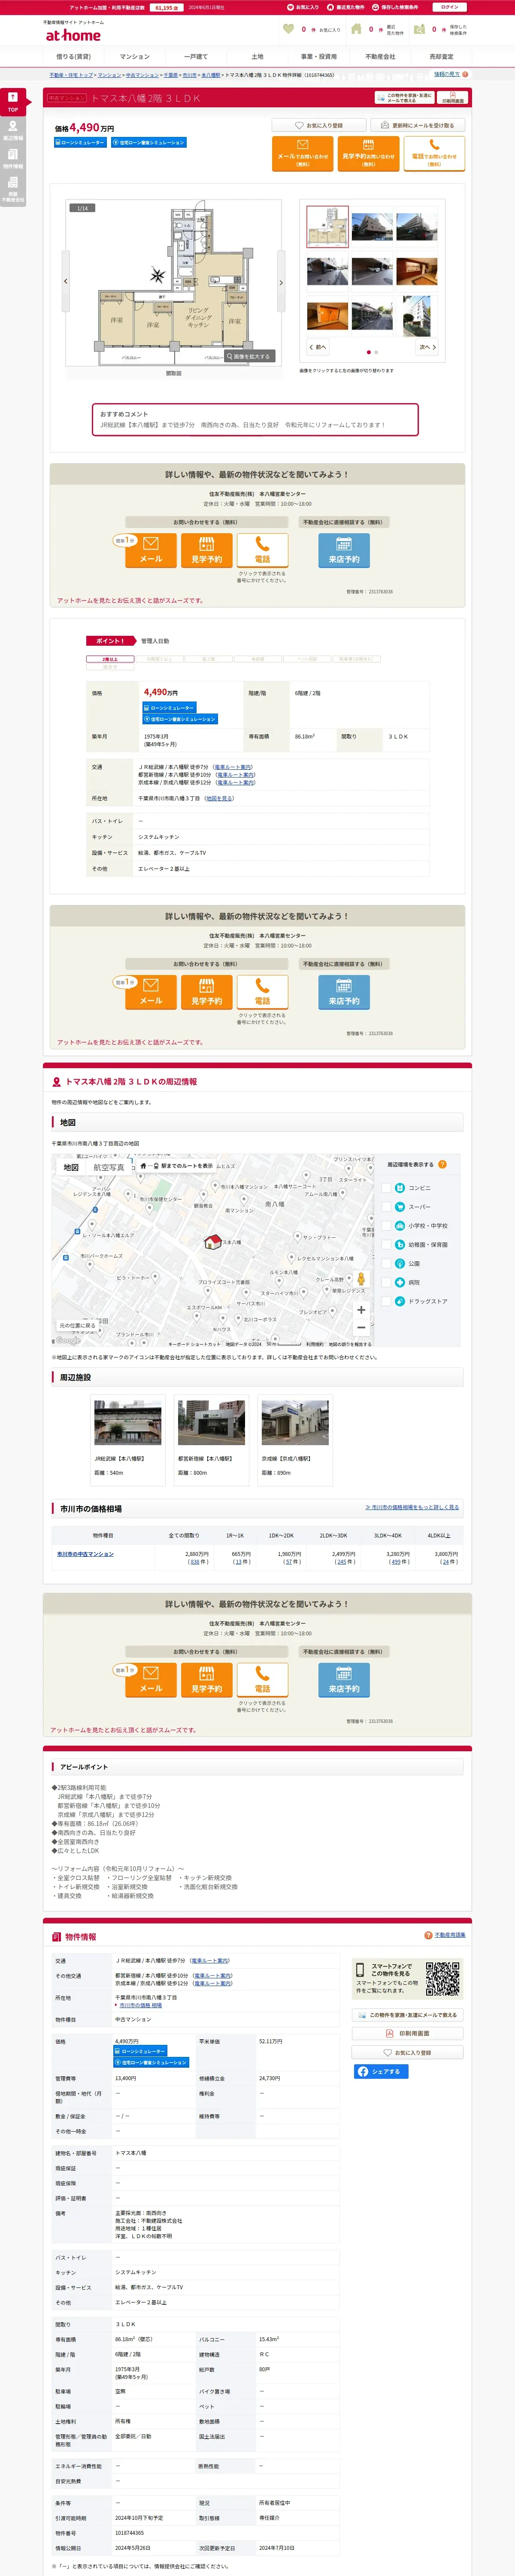The image size is (515, 2576).
Task: Click third contact box 見学予約 button
Action: click(x=207, y=1679)
